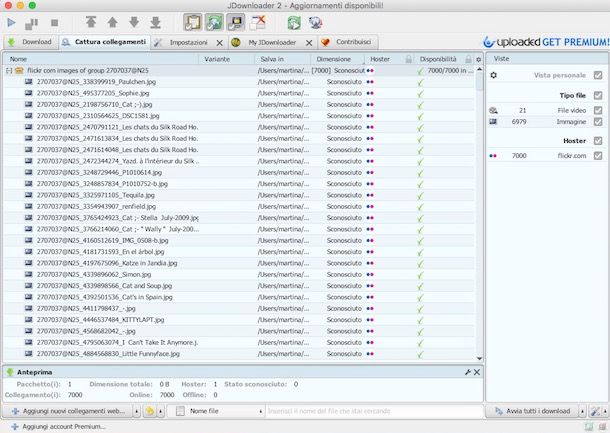Click availability checkmark in Sophie.jpg row
Image resolution: width=610 pixels, height=433 pixels.
[420, 93]
